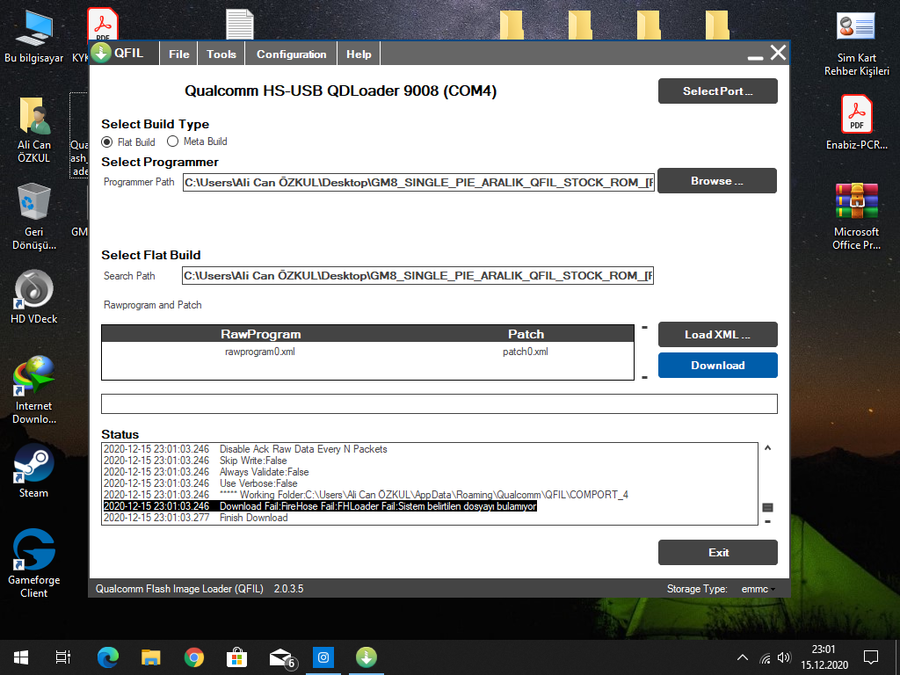Click the Exit button
Screen dimensions: 900x675
(717, 553)
